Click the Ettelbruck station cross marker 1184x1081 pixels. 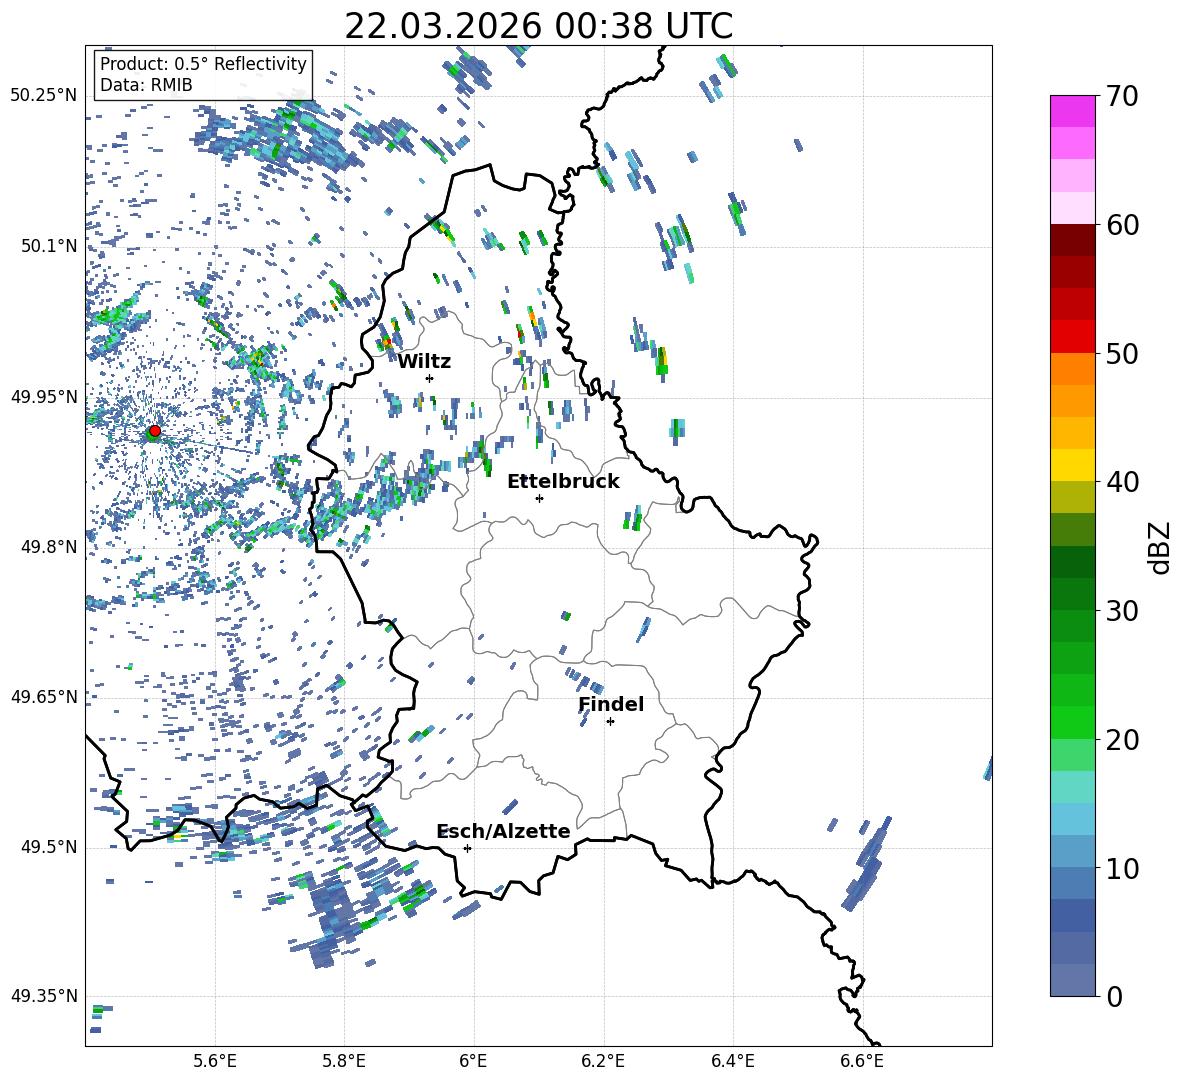[539, 498]
